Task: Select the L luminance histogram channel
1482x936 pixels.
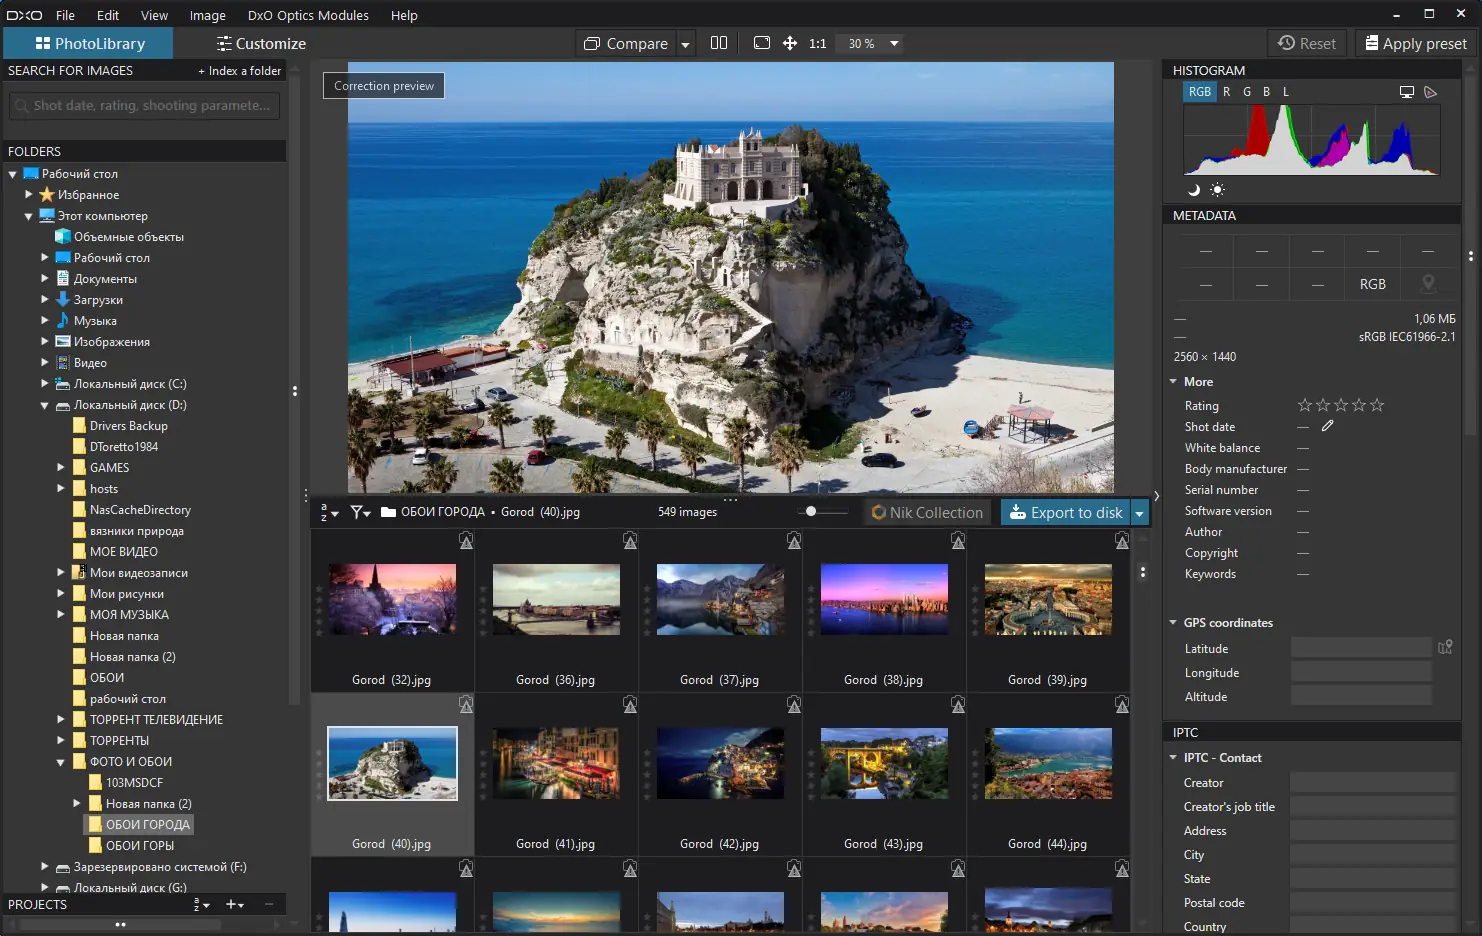Action: [1286, 92]
